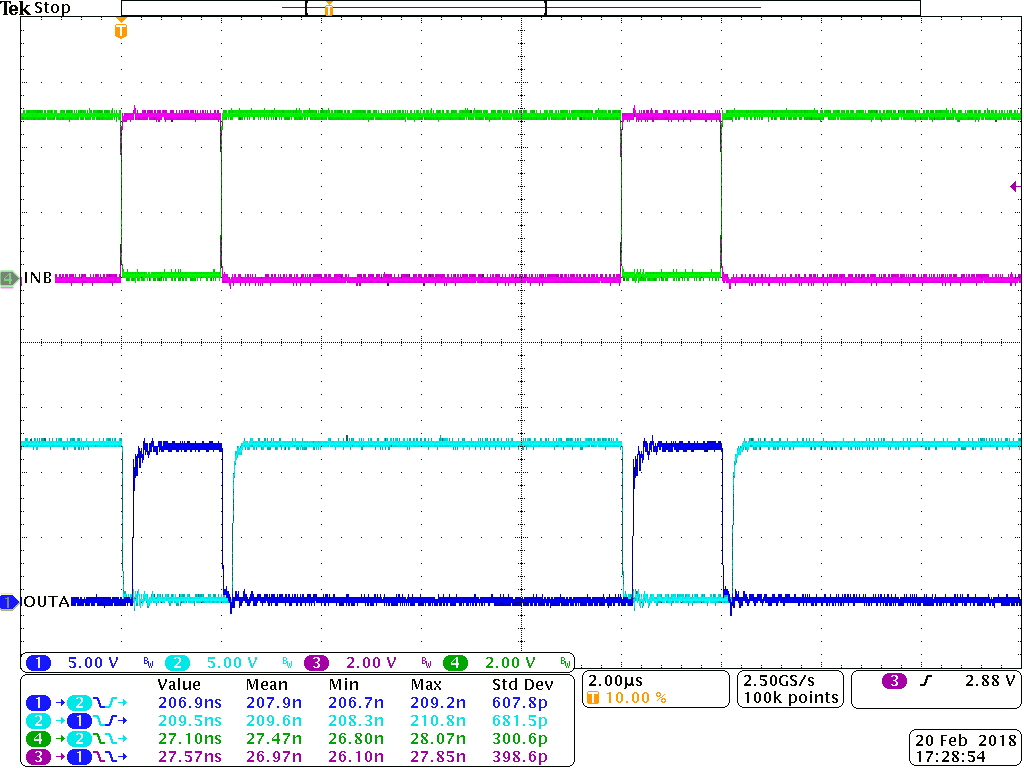Click the Tek Stop status indicator
This screenshot has width=1024, height=768.
[x=35, y=8]
